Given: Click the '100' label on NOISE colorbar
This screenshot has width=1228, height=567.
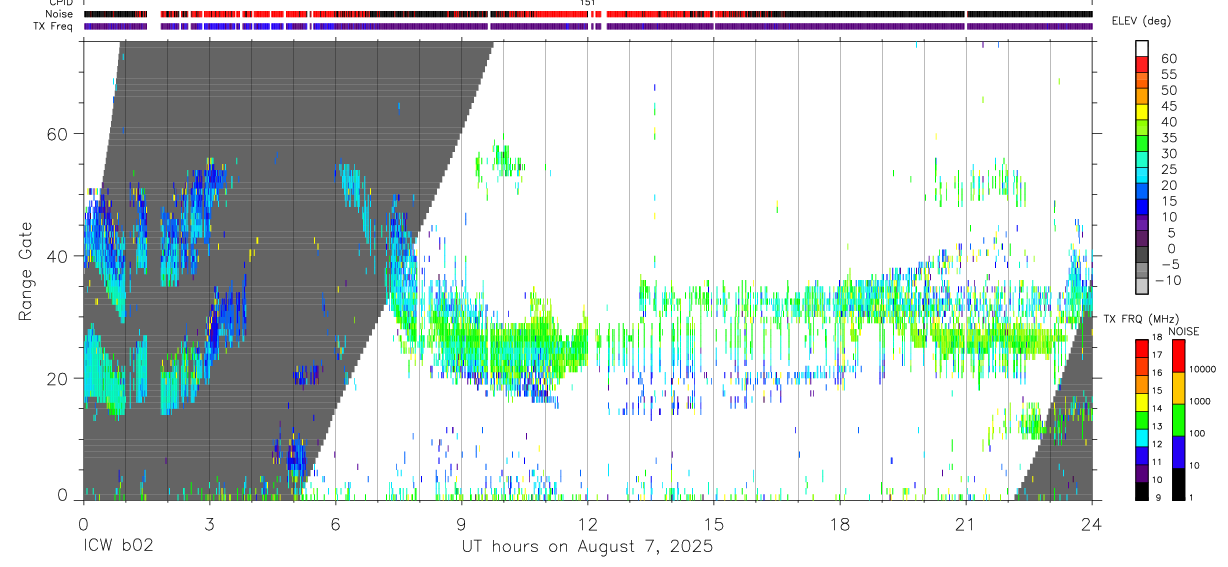Looking at the screenshot, I should point(1198,433).
